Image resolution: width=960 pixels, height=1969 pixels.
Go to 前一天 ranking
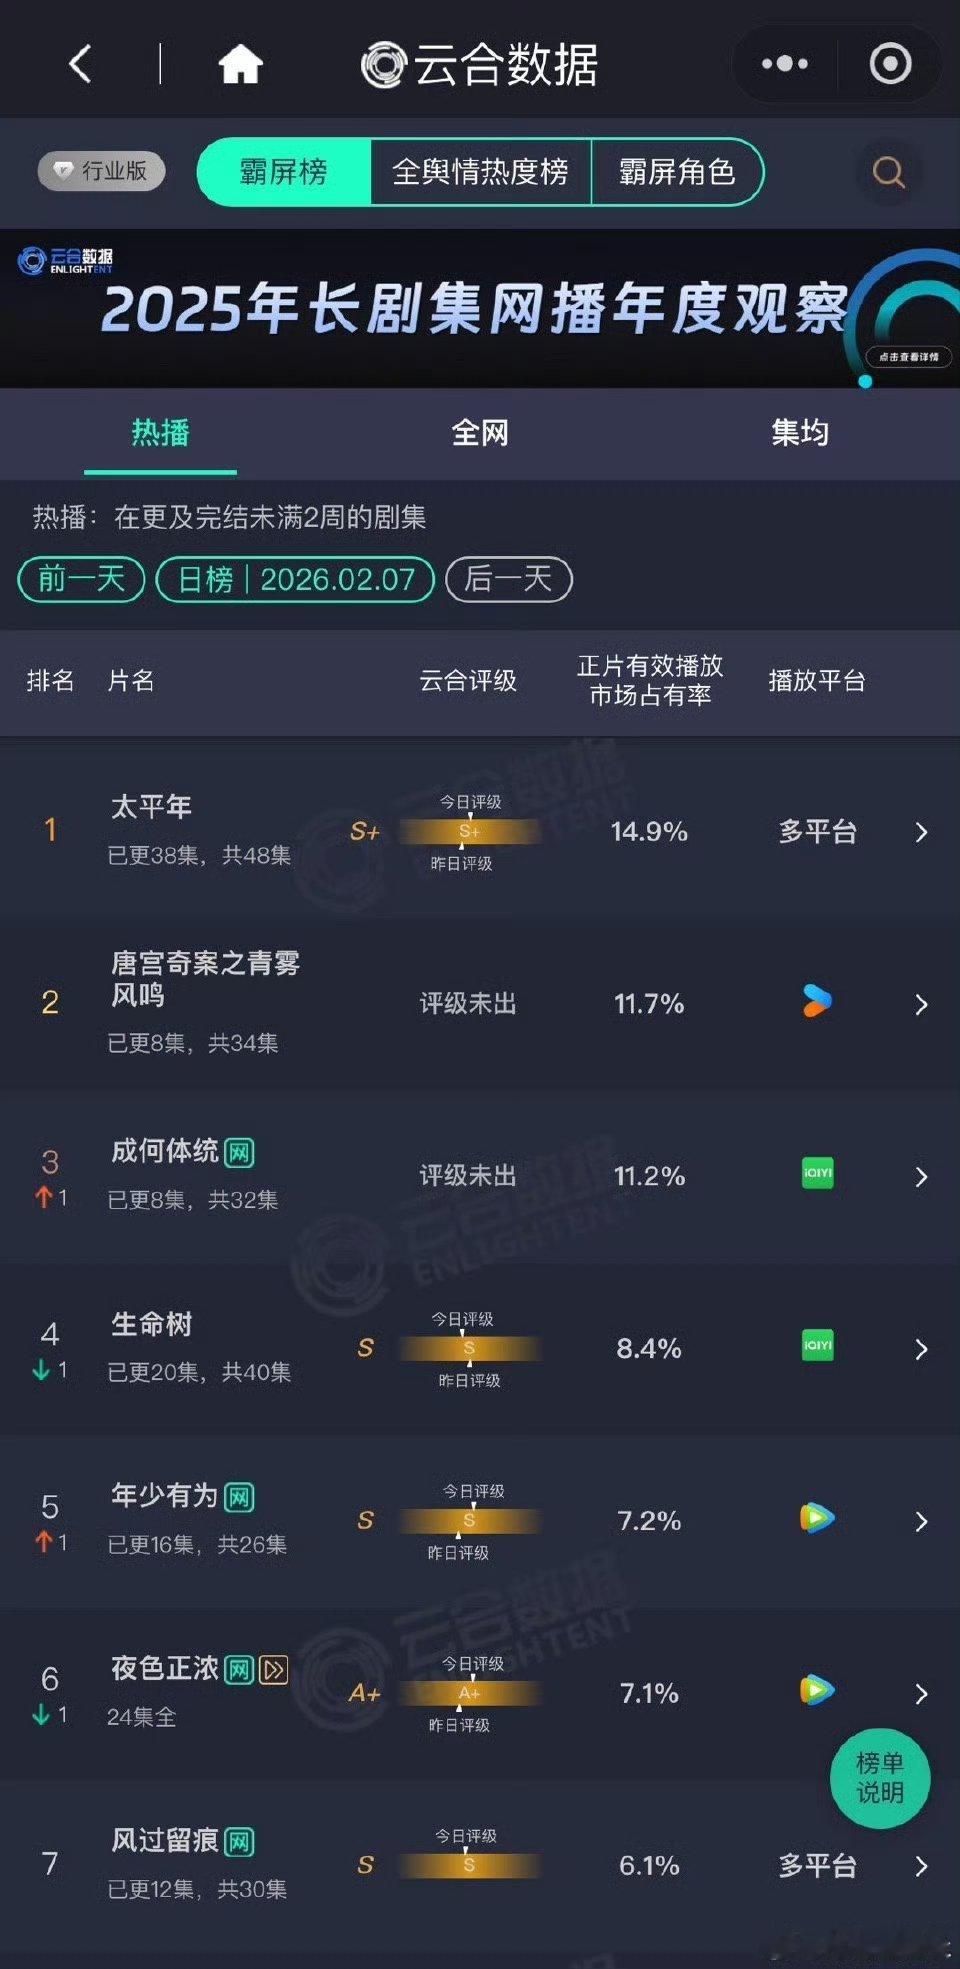coord(81,579)
